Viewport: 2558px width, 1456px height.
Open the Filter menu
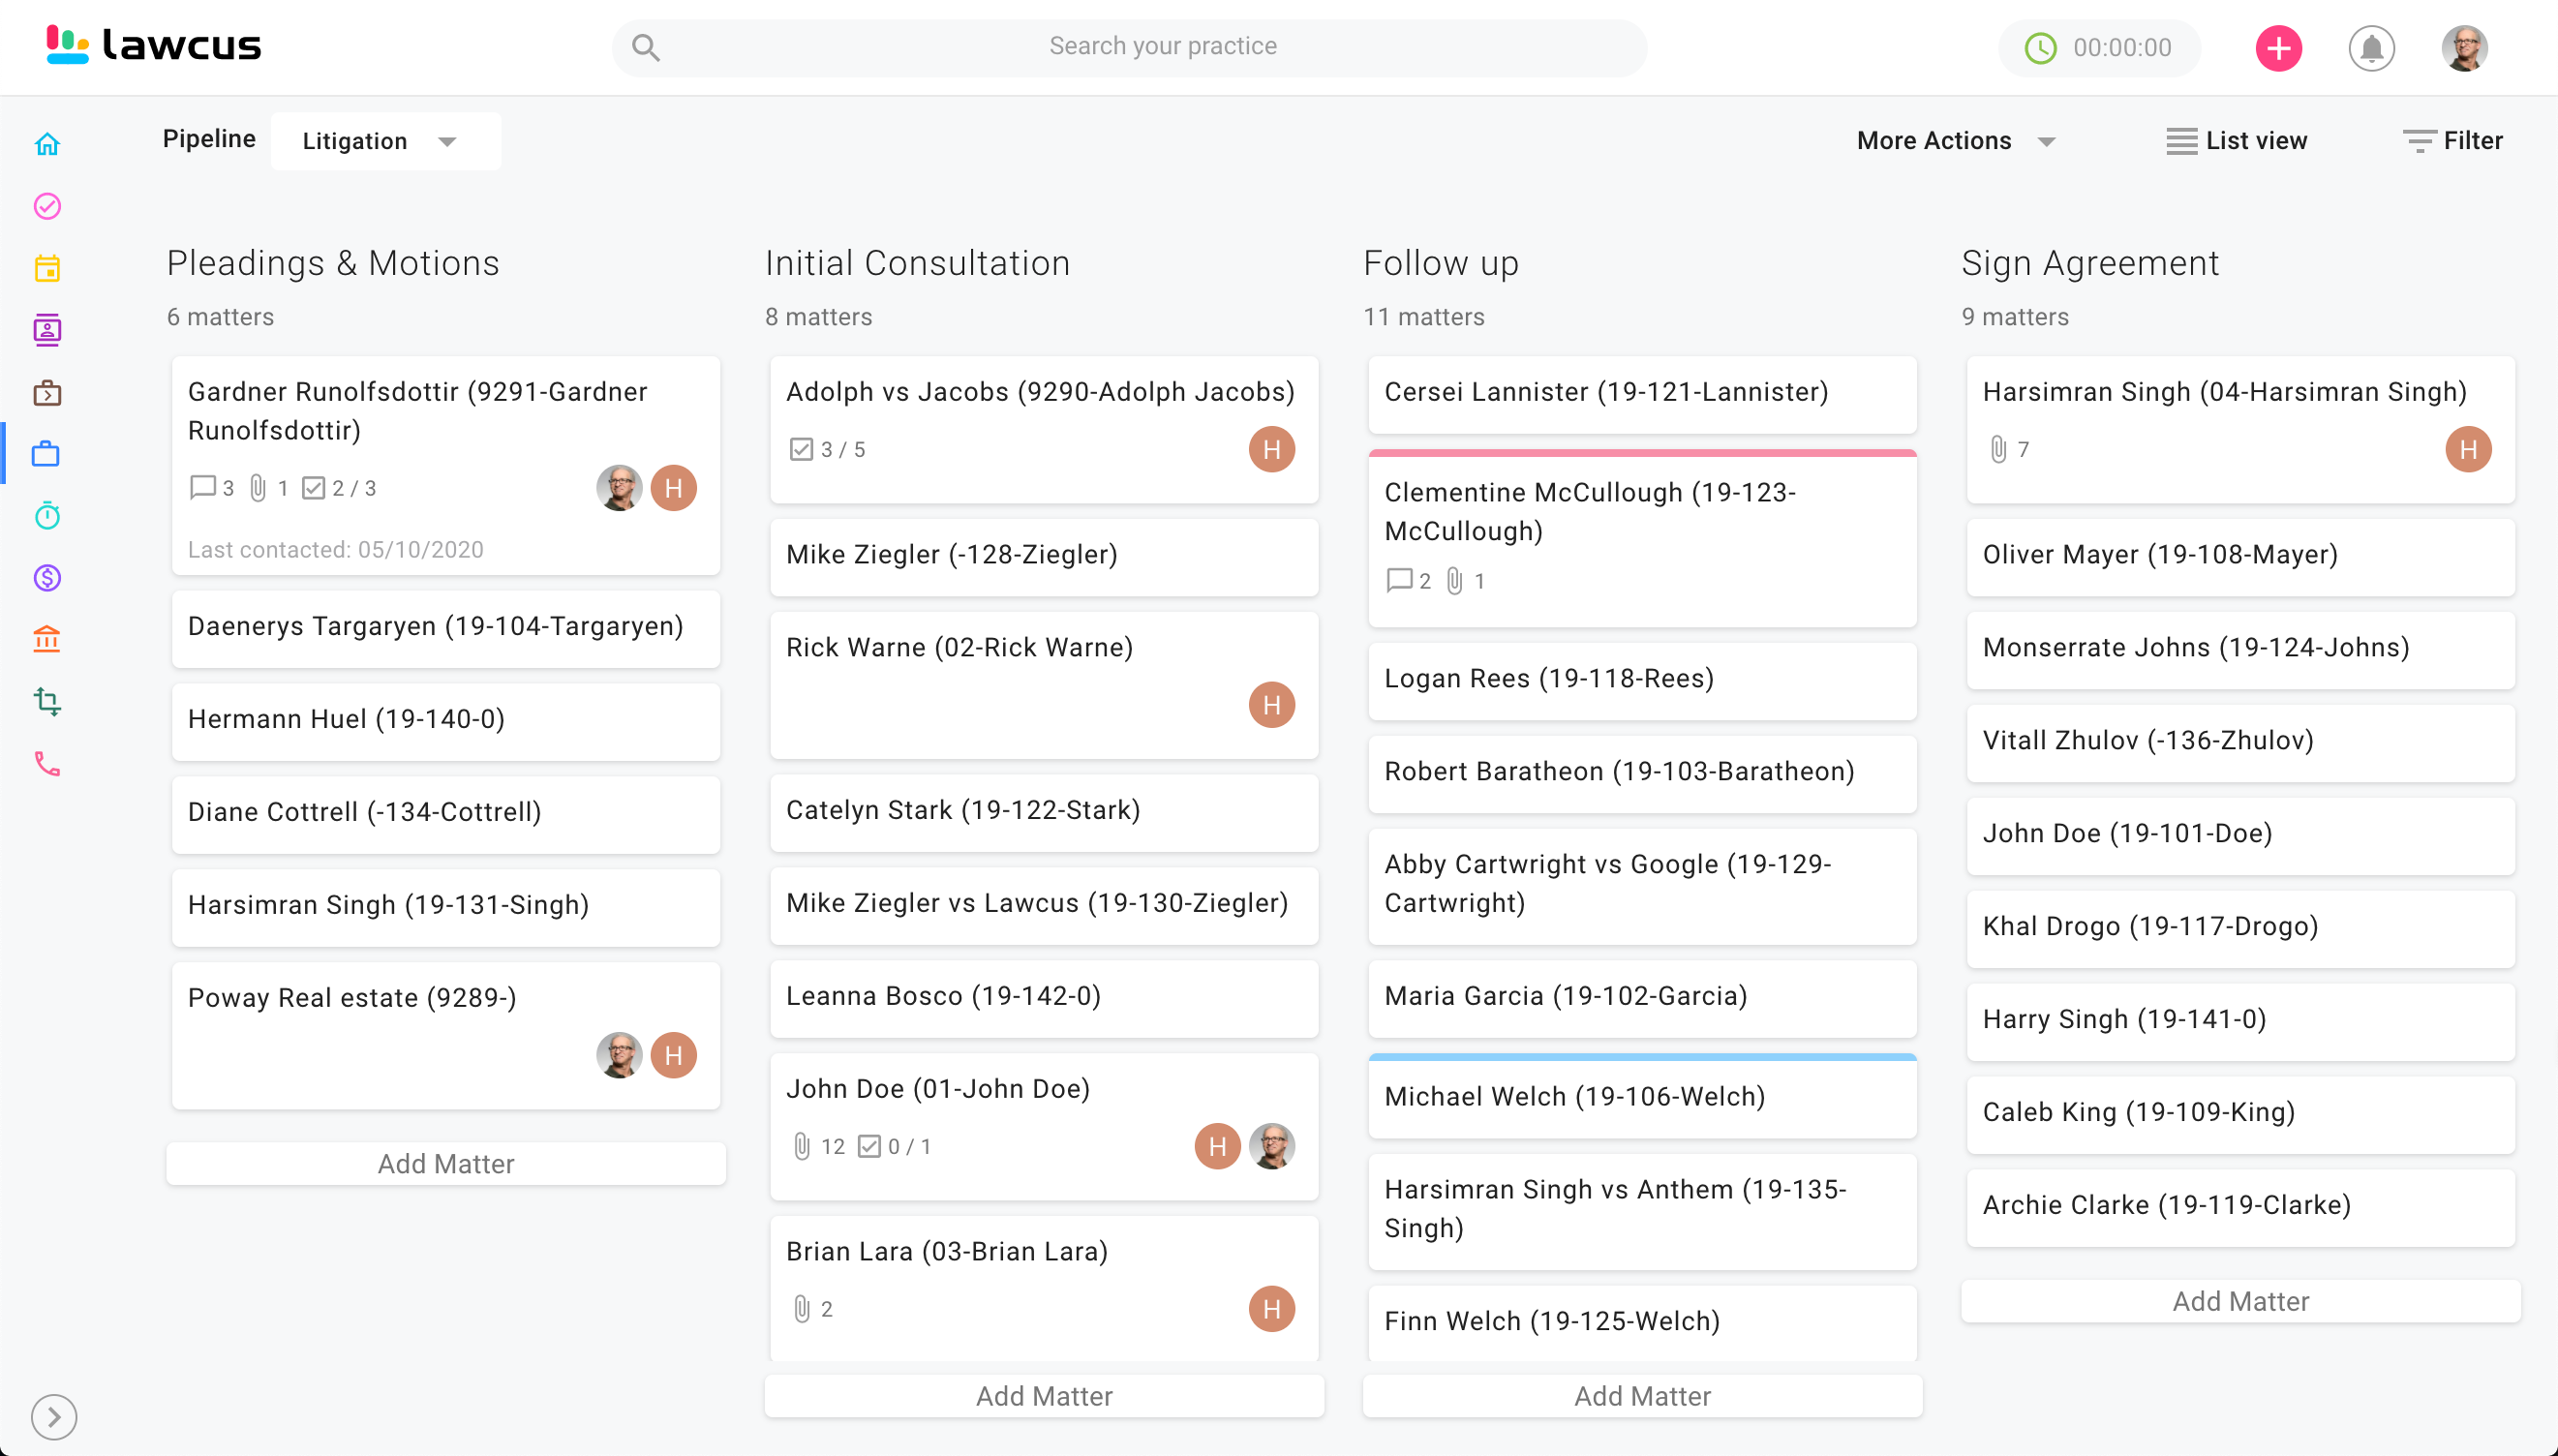pos(2452,141)
